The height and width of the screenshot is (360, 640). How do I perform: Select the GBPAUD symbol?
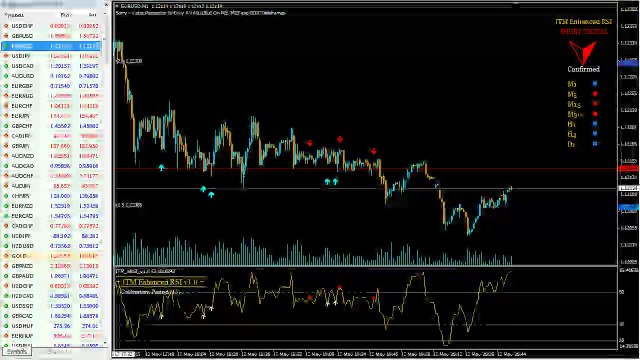click(22, 276)
